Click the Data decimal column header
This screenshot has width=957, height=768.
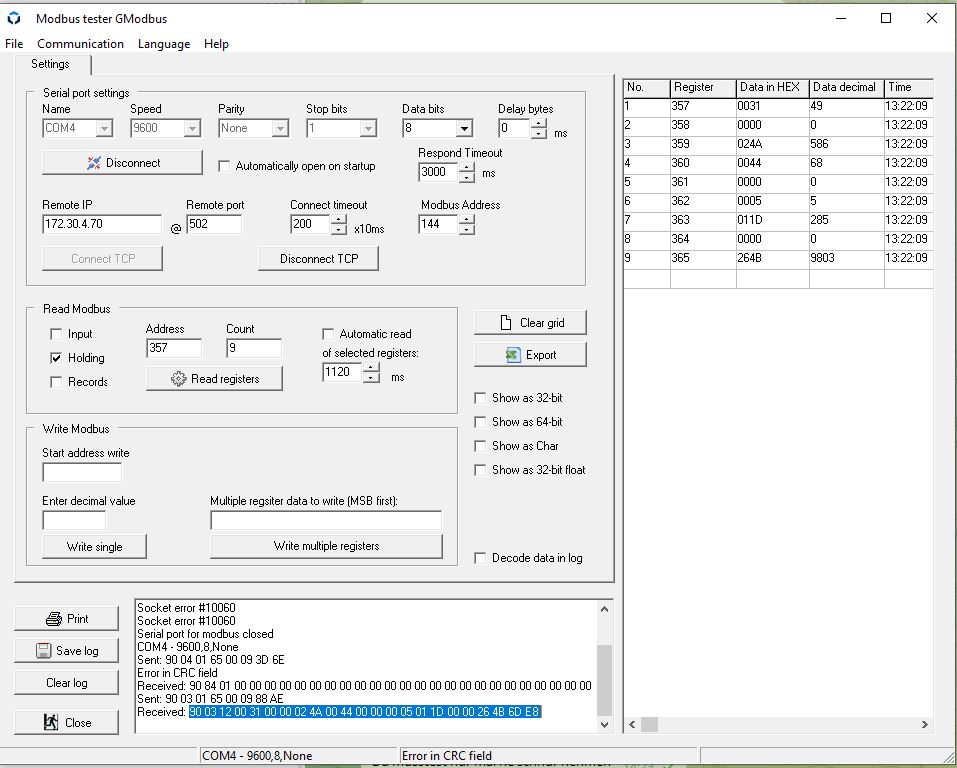847,87
